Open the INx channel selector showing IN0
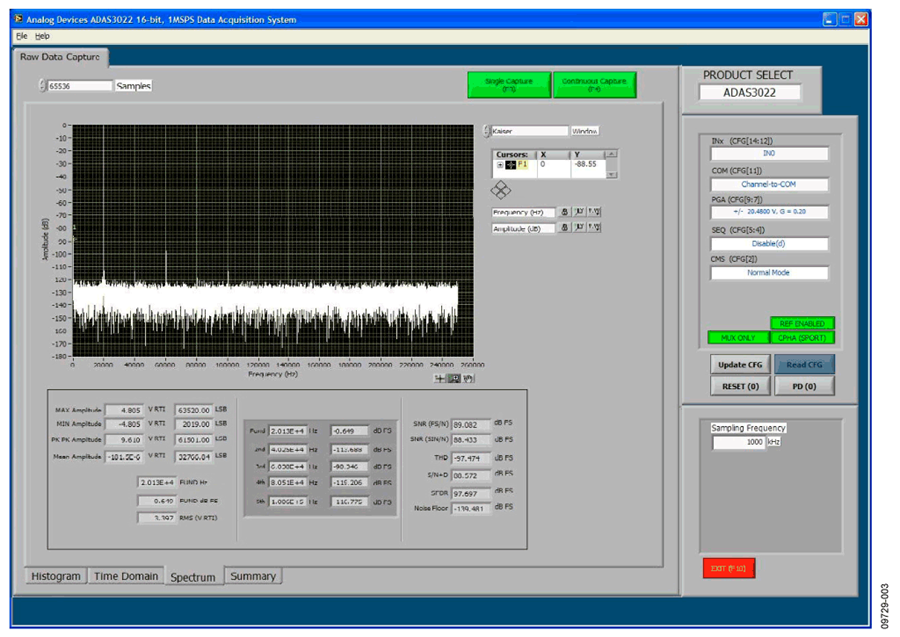The image size is (900, 637). point(769,154)
